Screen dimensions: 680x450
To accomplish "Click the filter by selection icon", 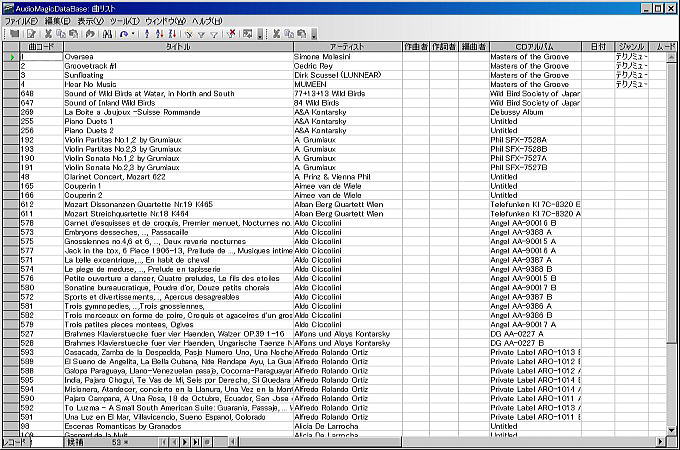I will [189, 34].
